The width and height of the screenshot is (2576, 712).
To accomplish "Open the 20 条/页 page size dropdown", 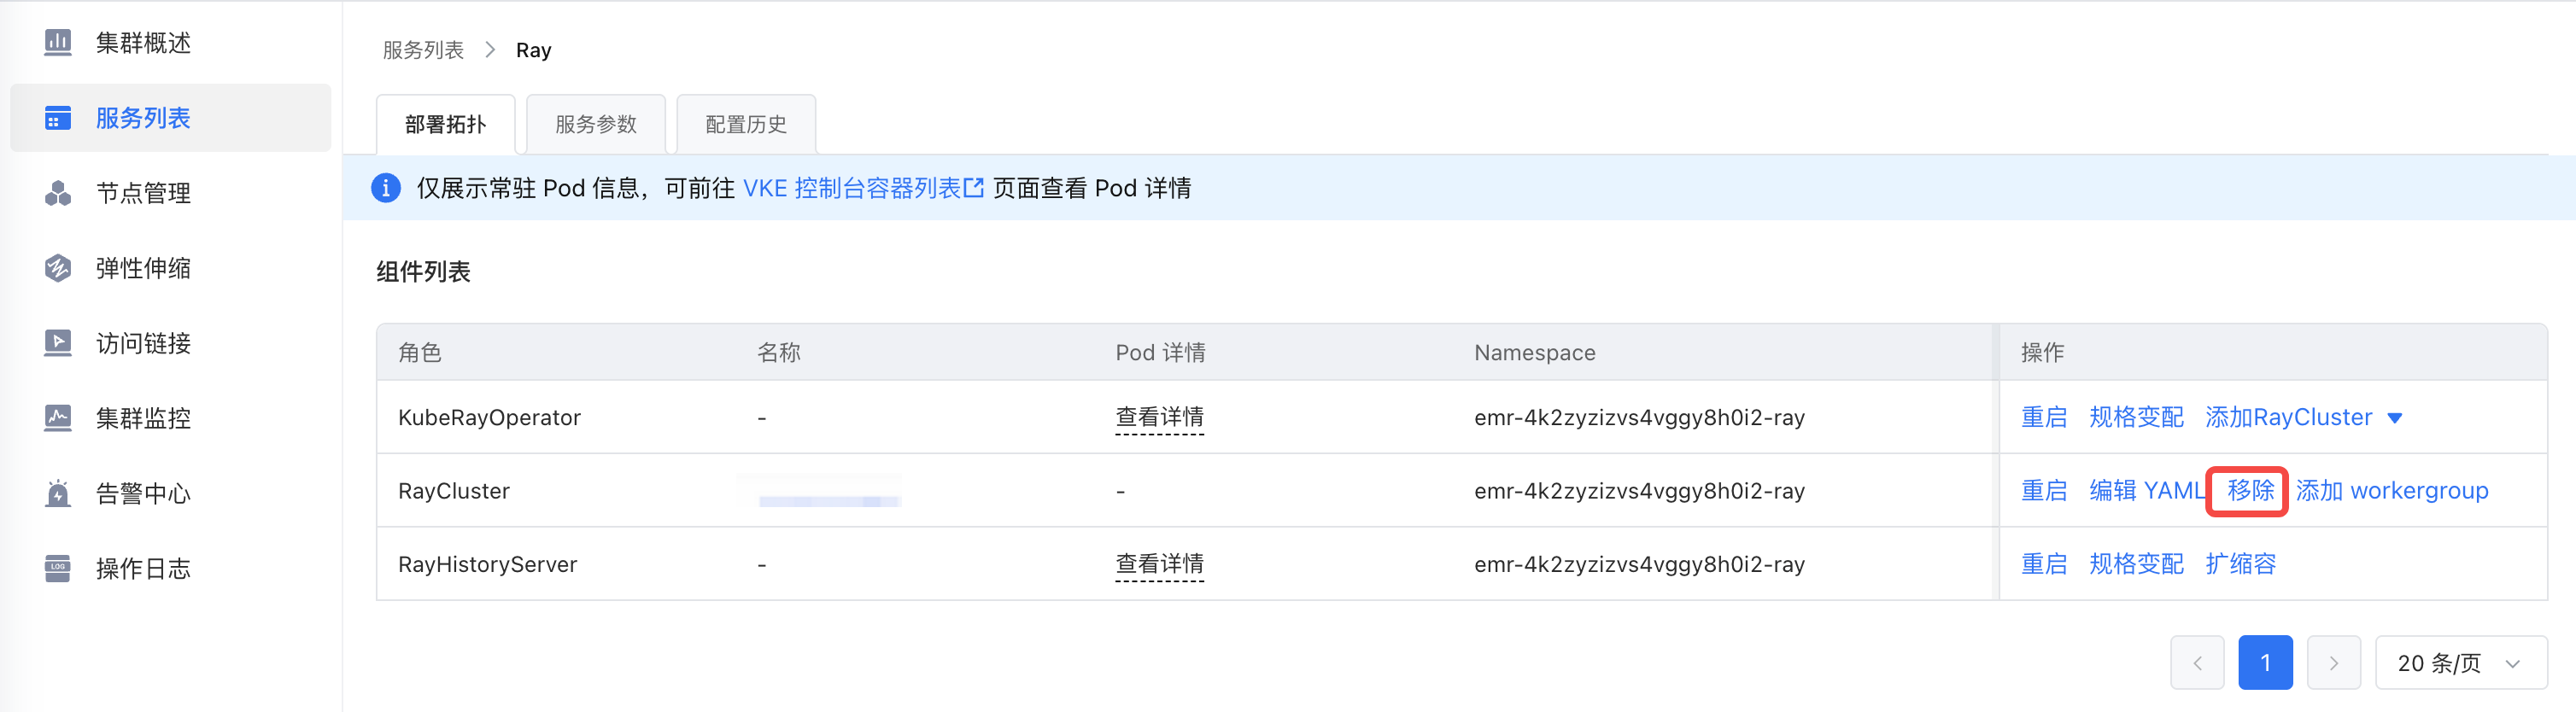I will click(x=2459, y=663).
